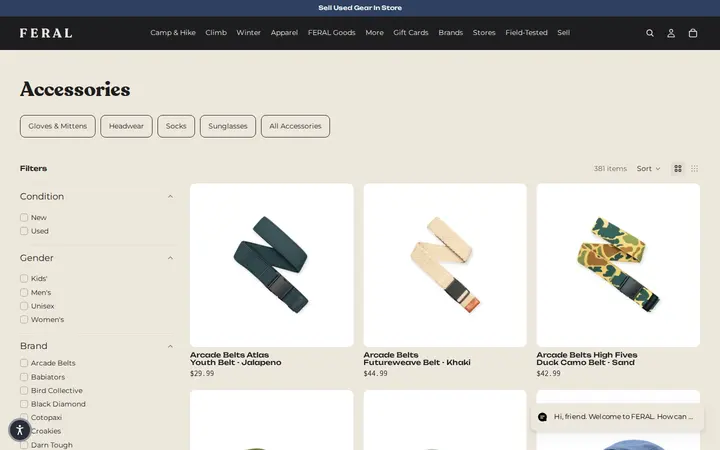View the Jalapeno green belt image
720x450 pixels.
pos(272,265)
